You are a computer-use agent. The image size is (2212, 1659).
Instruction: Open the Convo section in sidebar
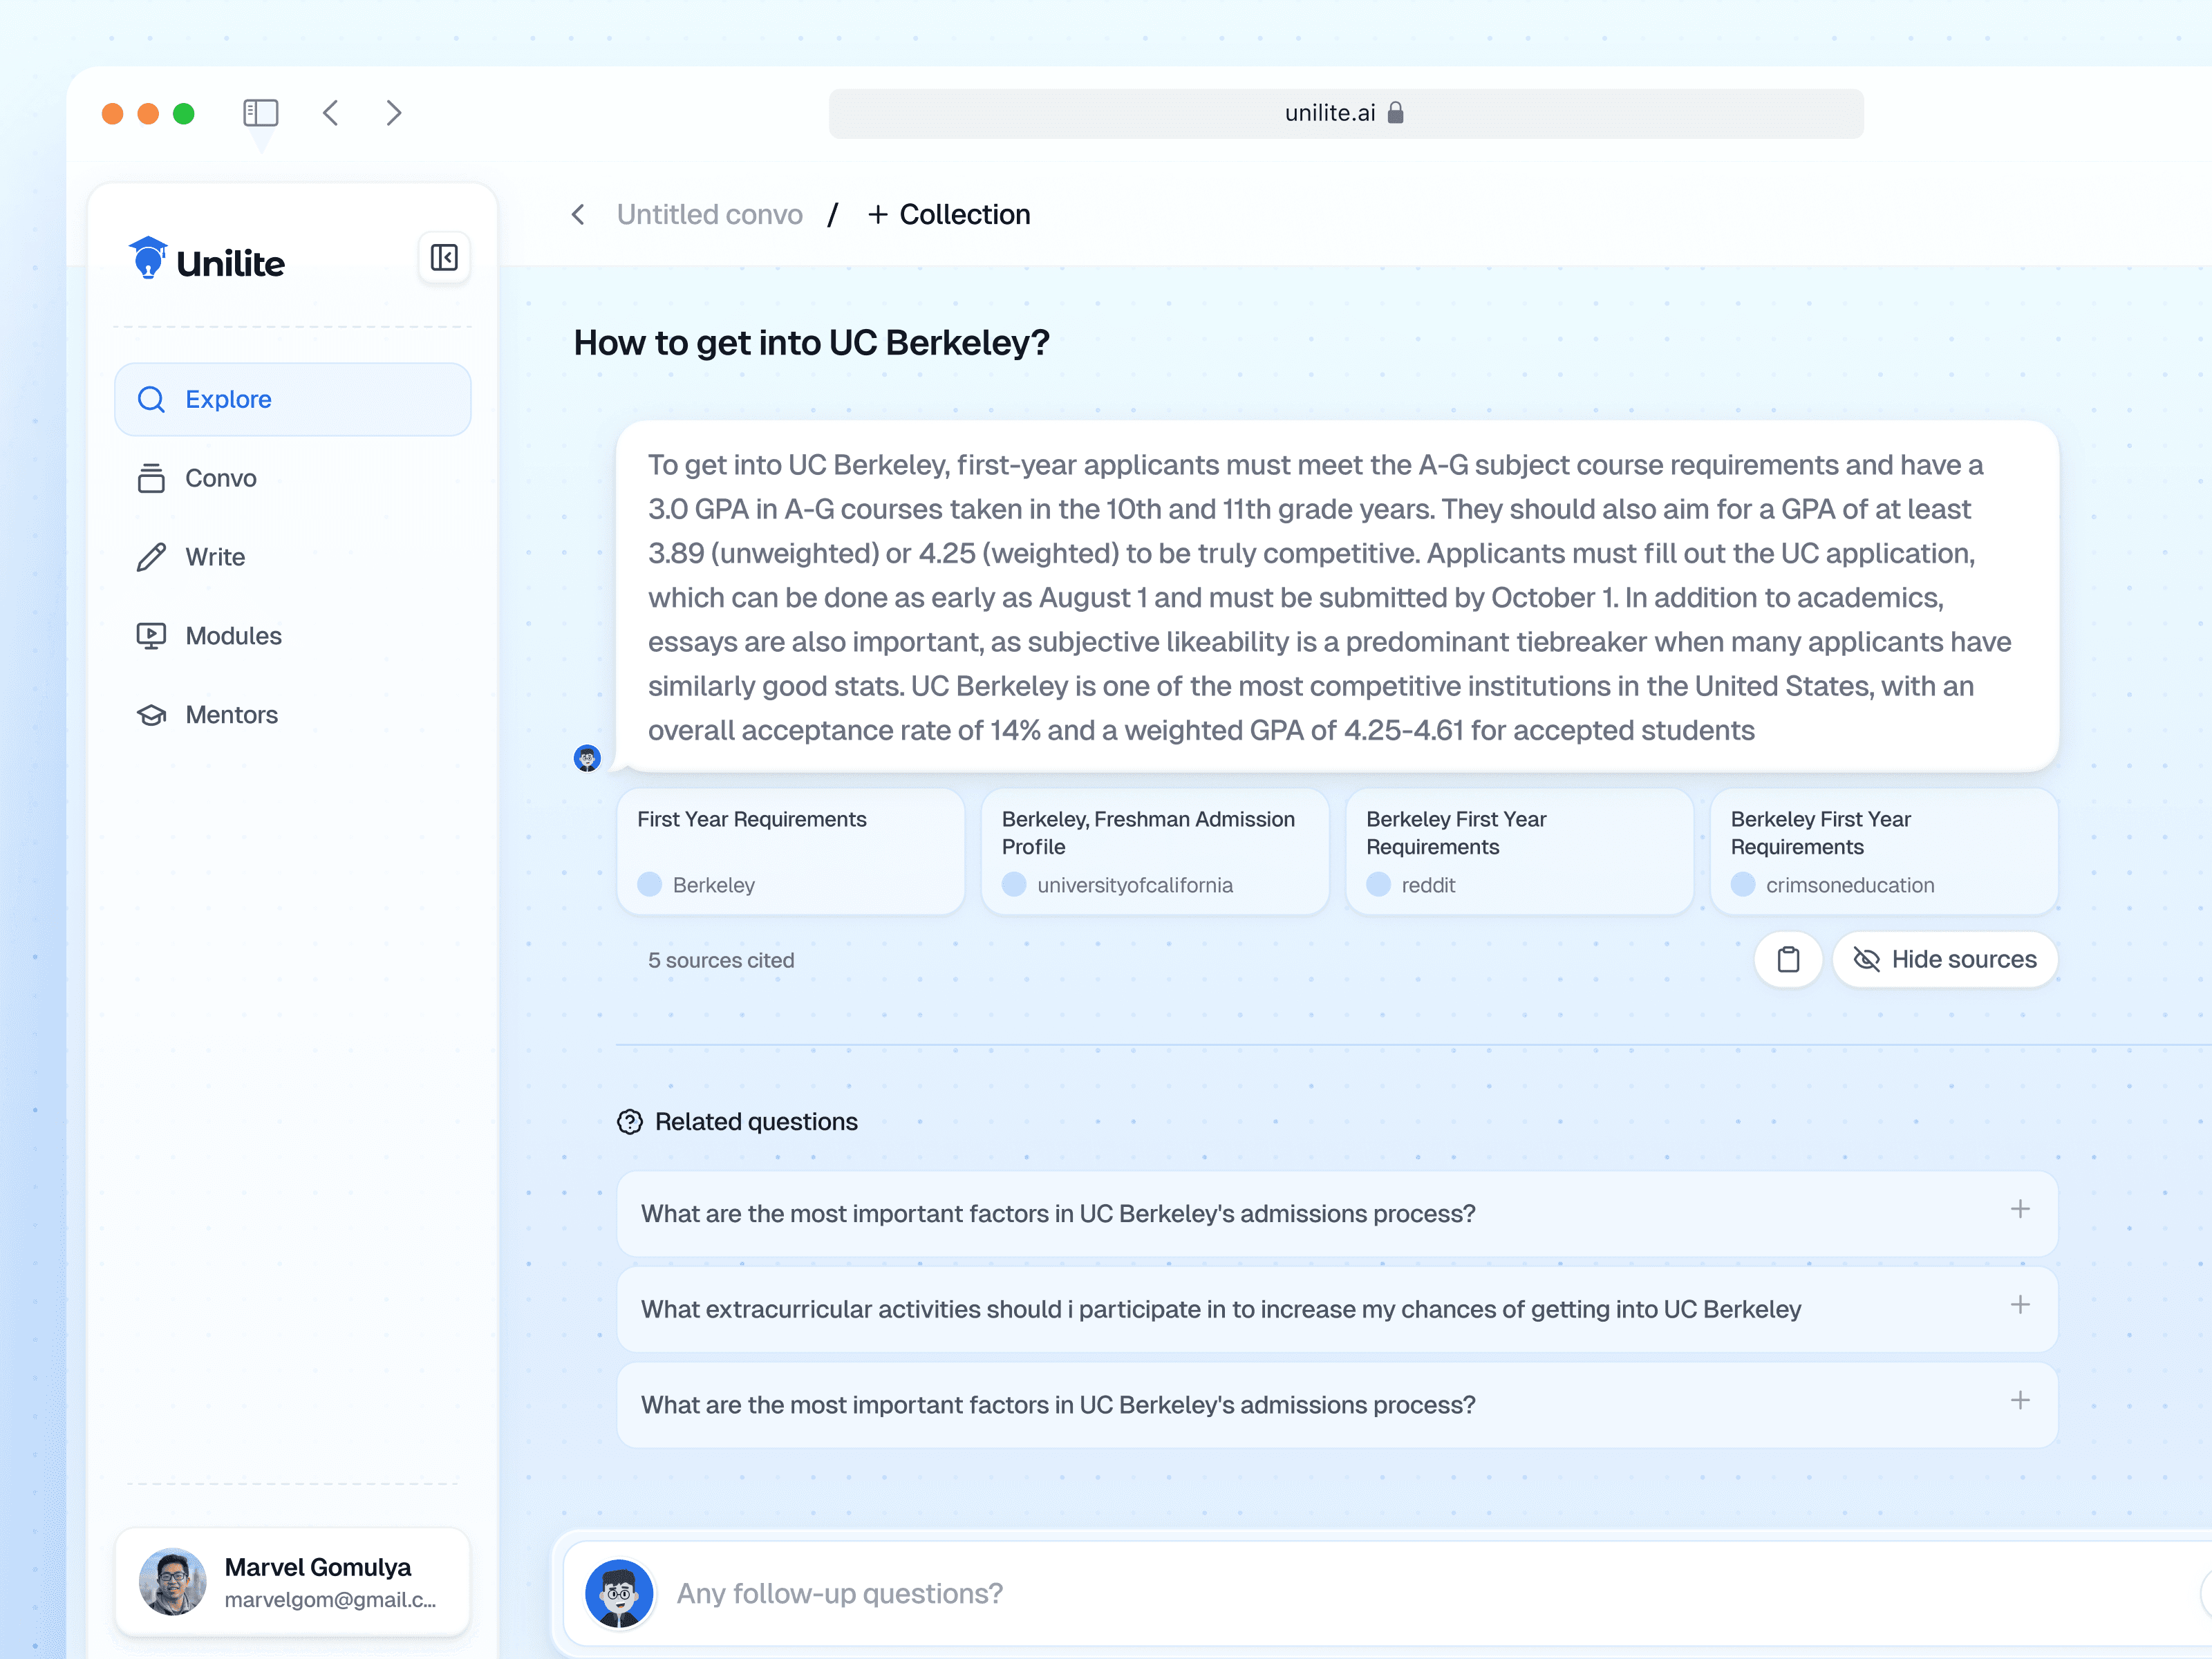tap(220, 478)
